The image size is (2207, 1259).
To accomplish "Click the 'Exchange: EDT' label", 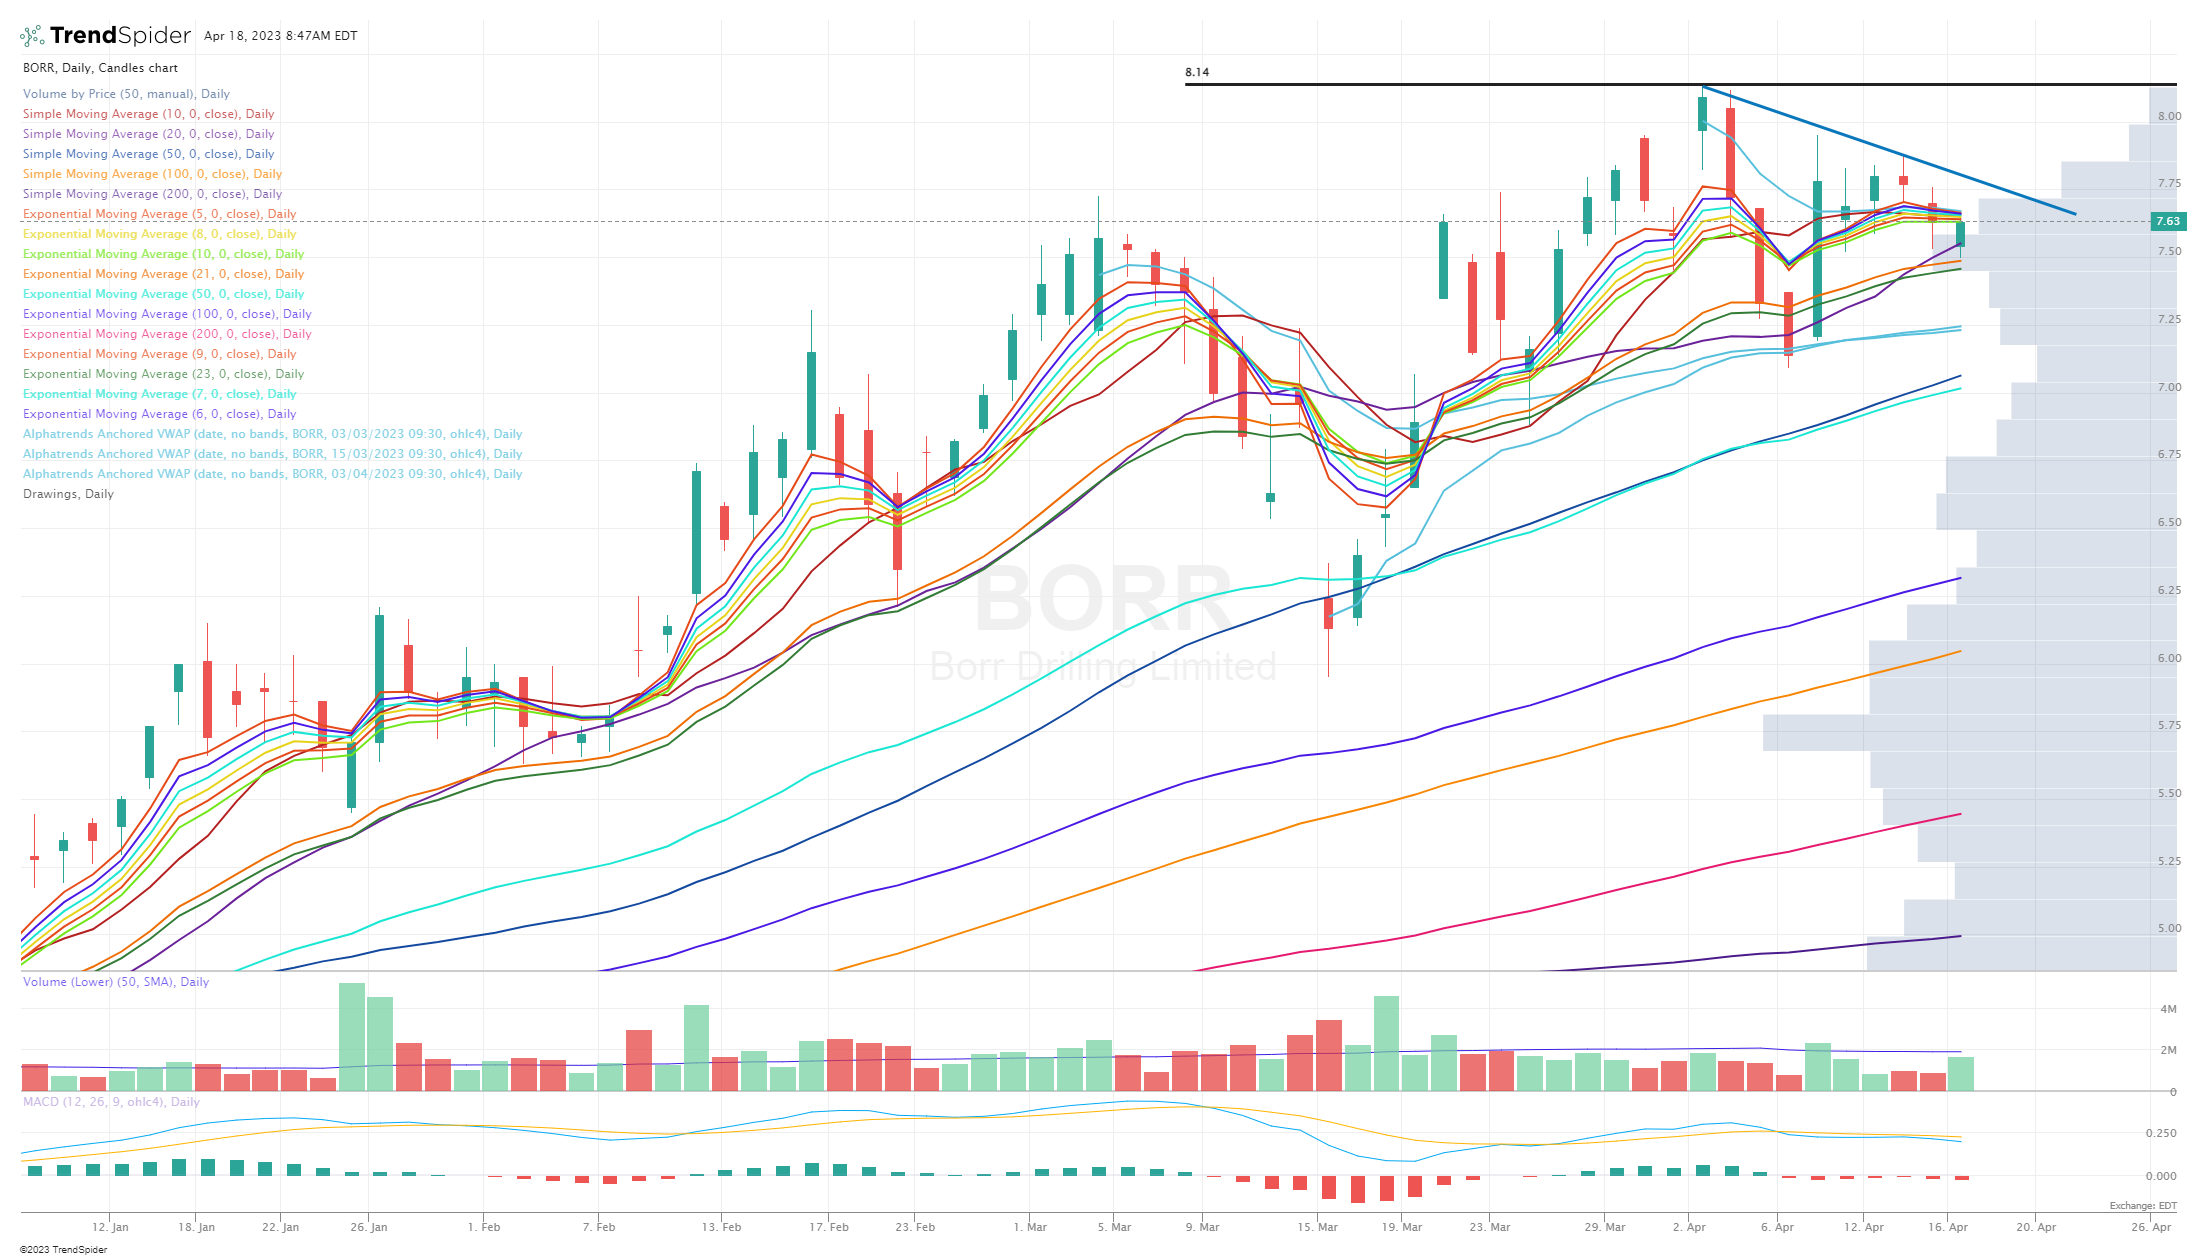I will pyautogui.click(x=2143, y=1206).
